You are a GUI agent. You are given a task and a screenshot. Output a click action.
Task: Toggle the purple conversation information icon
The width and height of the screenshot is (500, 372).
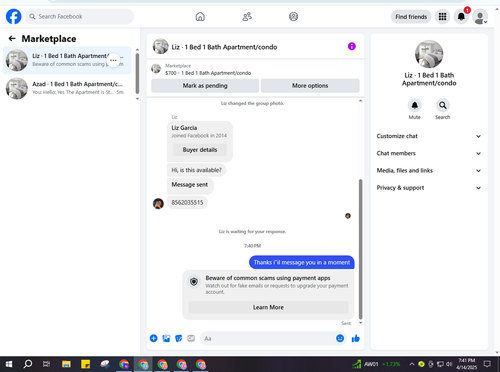pos(352,46)
